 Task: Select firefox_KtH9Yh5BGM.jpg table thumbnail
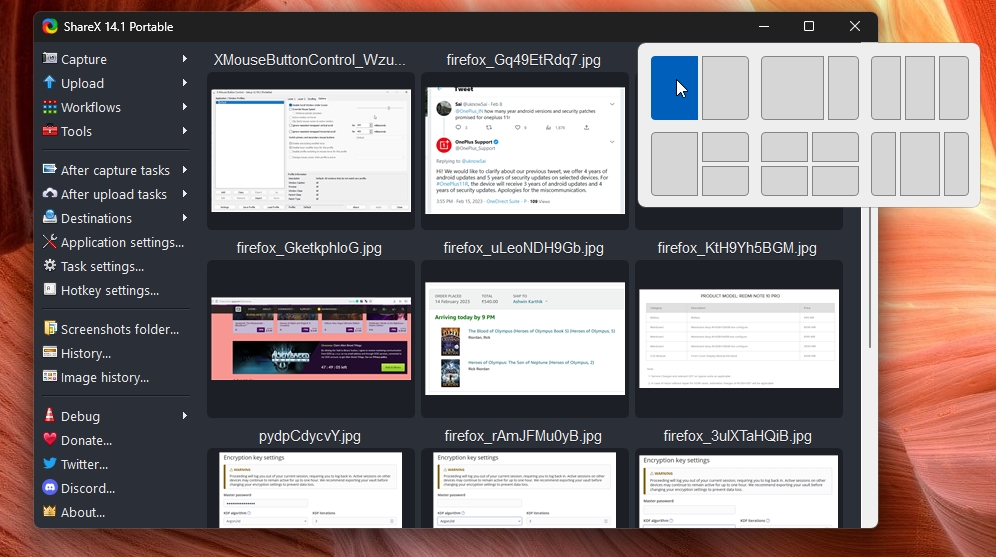[x=739, y=339]
